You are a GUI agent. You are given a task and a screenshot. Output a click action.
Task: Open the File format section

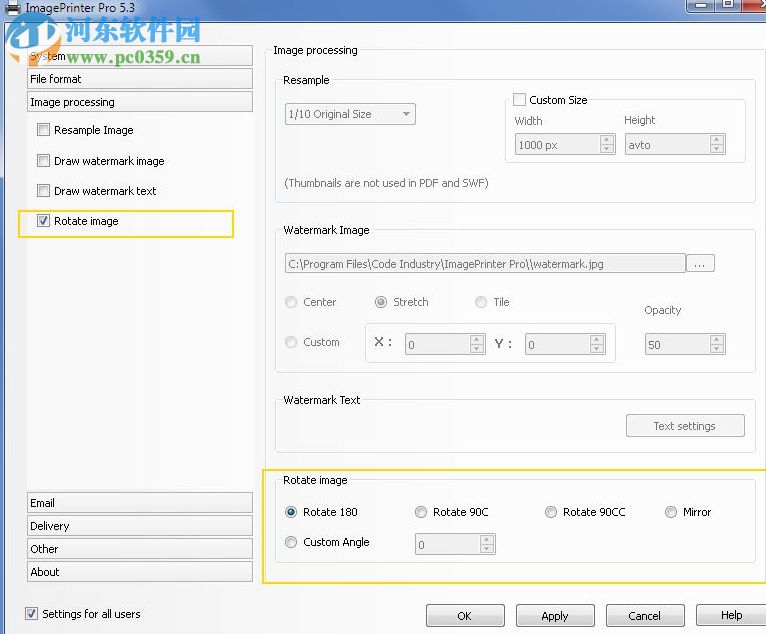click(x=140, y=79)
